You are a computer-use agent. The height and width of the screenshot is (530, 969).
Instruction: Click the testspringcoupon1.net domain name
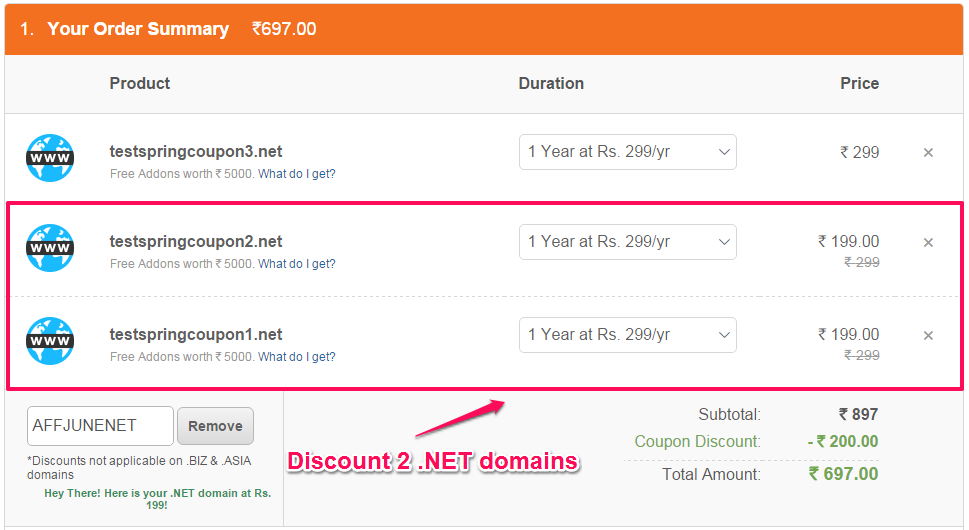pyautogui.click(x=196, y=334)
